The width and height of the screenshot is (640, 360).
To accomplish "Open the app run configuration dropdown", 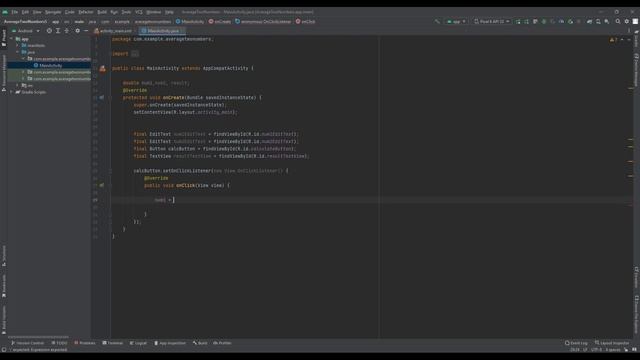I will click(456, 21).
